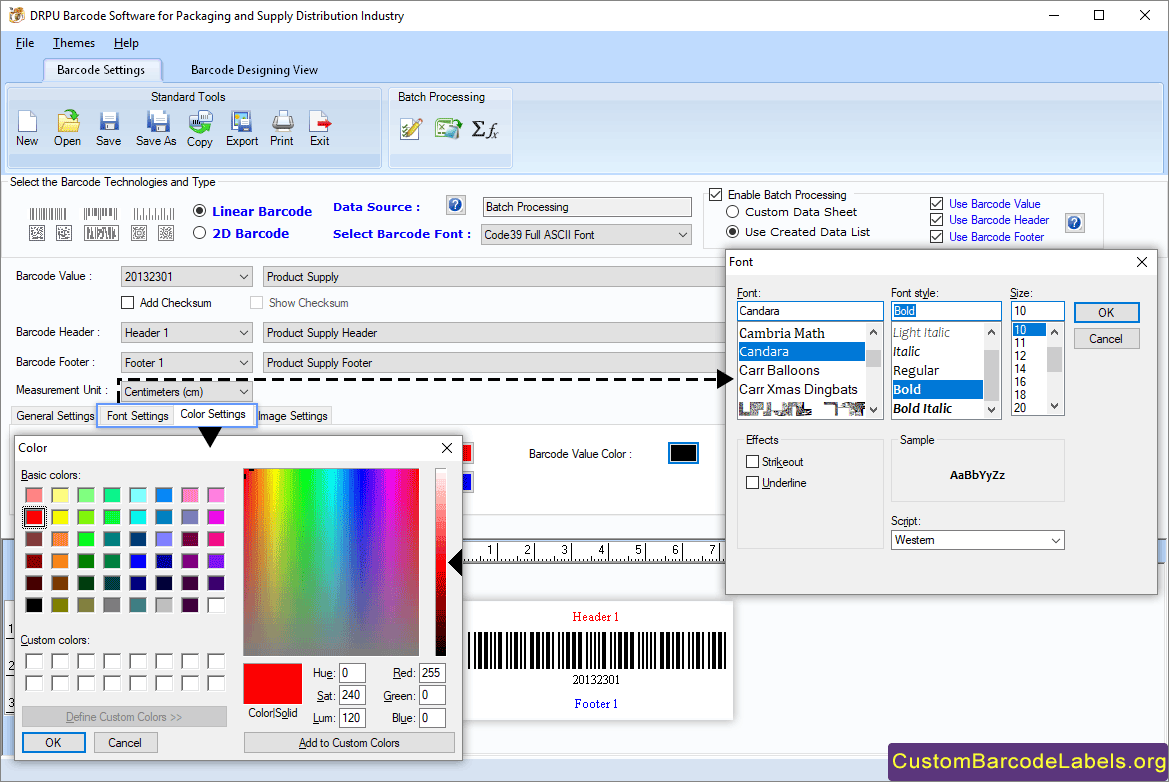
Task: Open the Barcode Footer dropdown
Action: click(x=244, y=362)
